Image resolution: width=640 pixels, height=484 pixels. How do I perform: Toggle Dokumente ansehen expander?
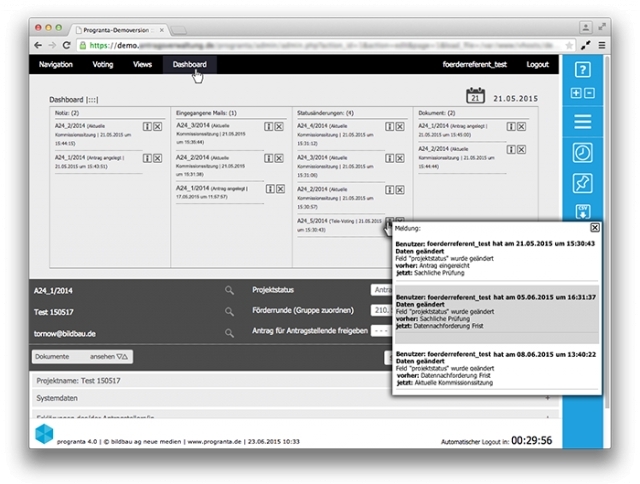click(x=82, y=357)
